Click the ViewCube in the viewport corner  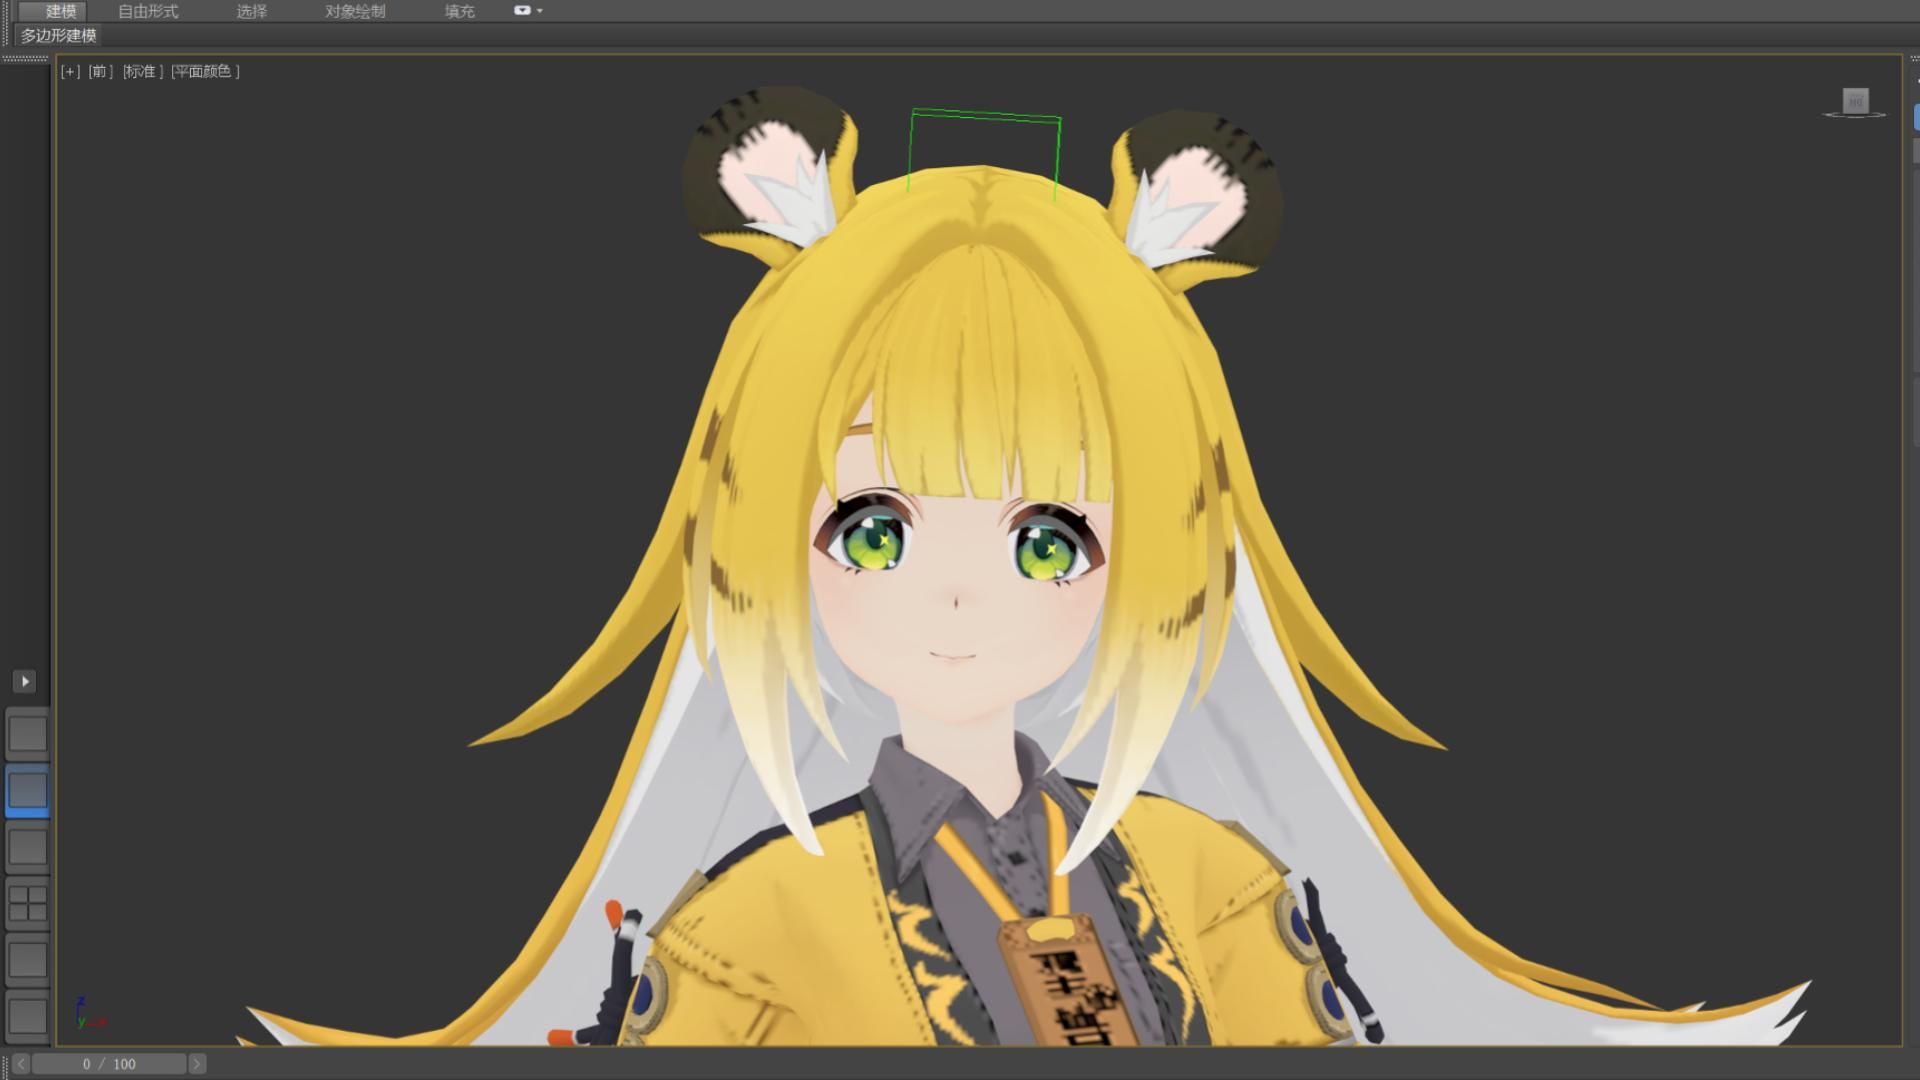[x=1855, y=101]
